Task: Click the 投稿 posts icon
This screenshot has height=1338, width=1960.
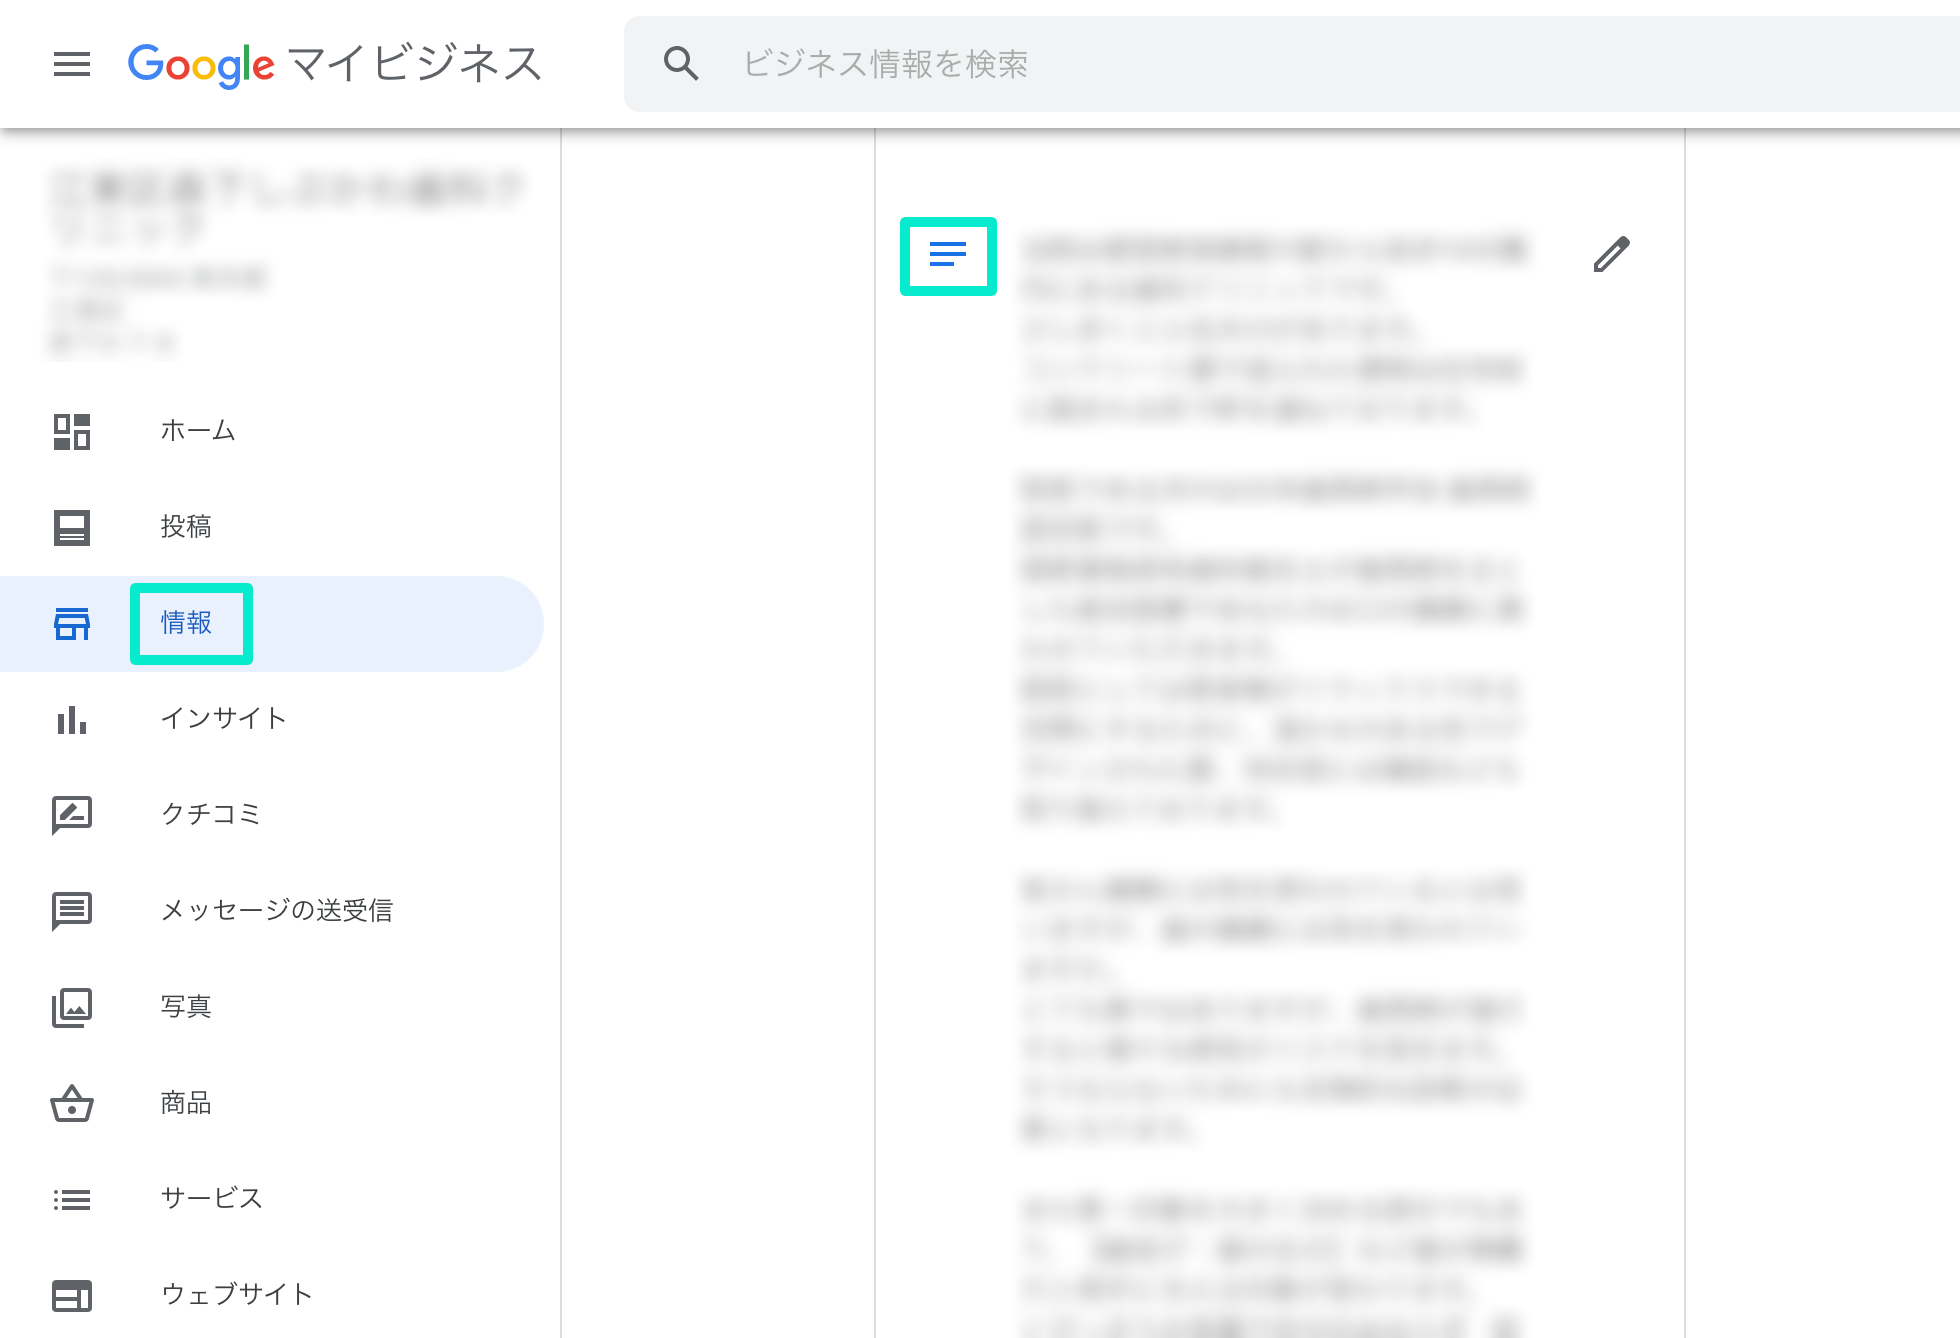Action: (72, 527)
